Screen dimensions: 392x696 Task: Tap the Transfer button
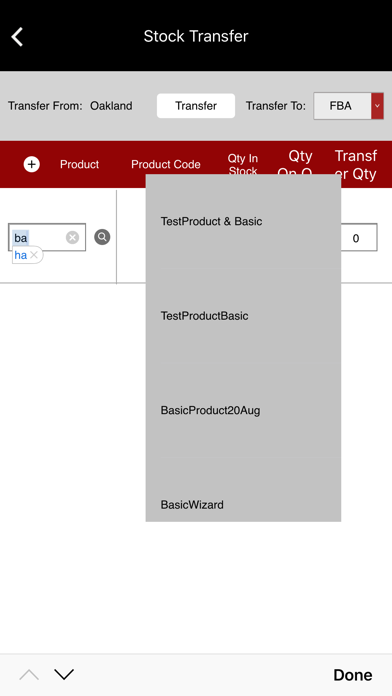[196, 106]
